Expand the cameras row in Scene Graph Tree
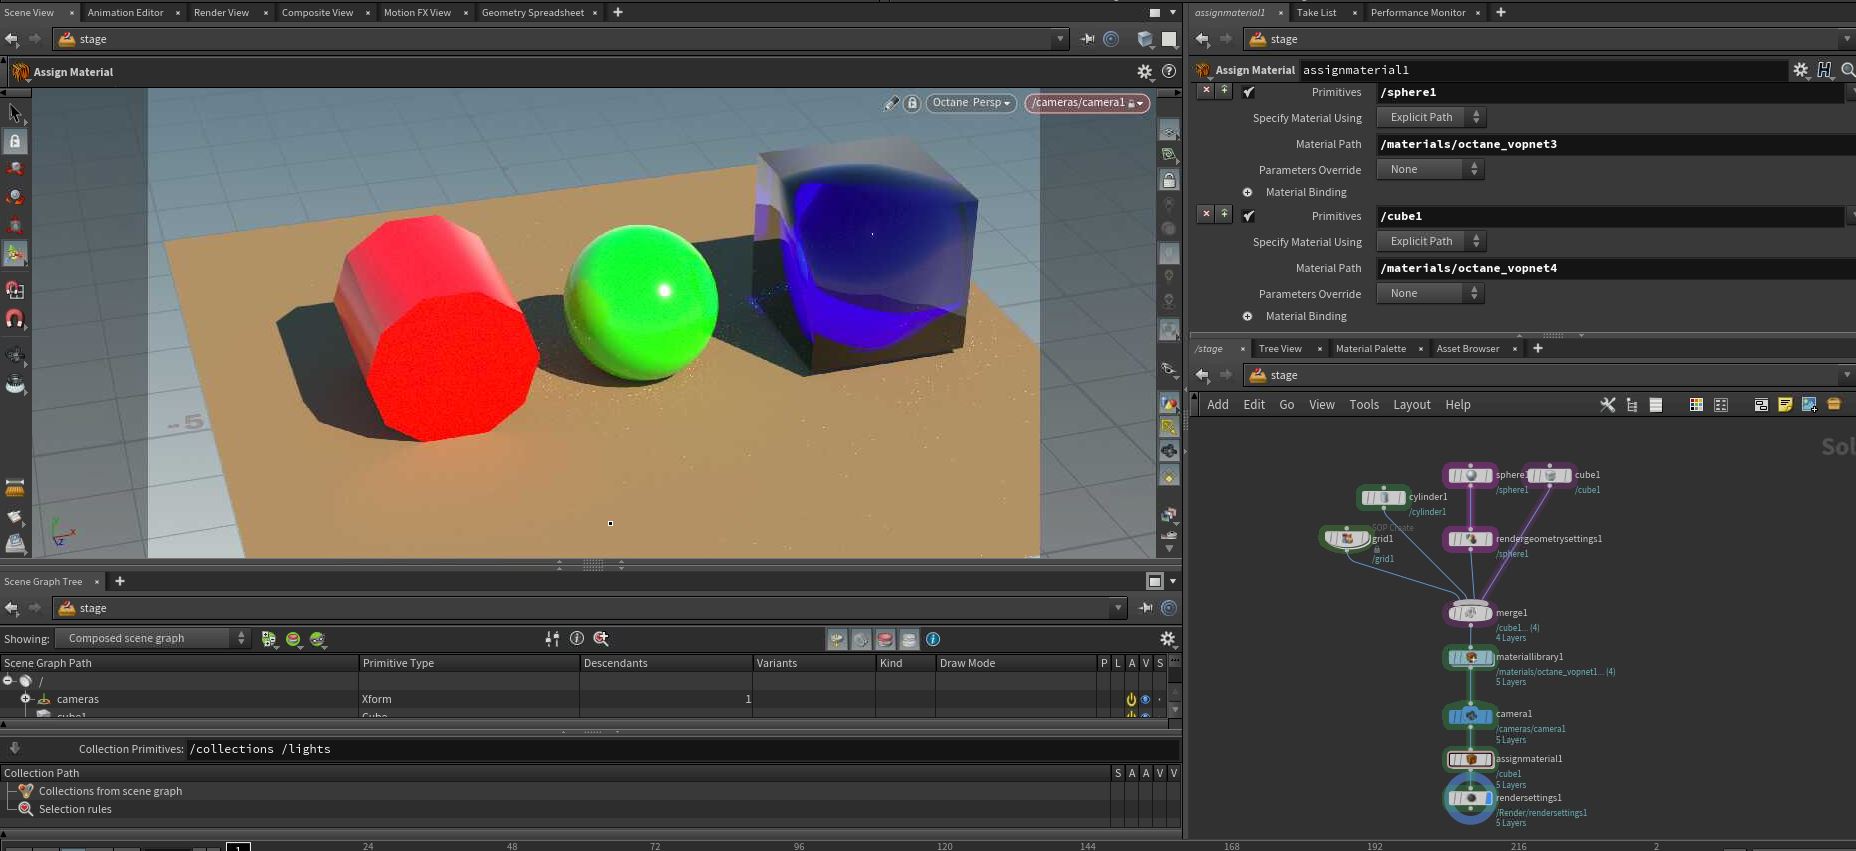 click(x=26, y=698)
